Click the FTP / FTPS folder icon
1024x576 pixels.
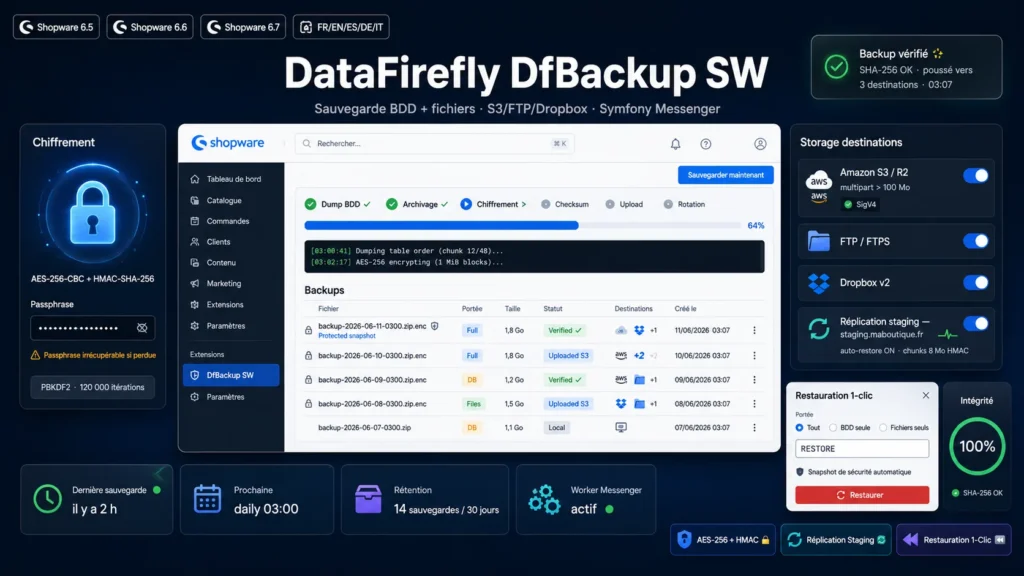tap(818, 241)
